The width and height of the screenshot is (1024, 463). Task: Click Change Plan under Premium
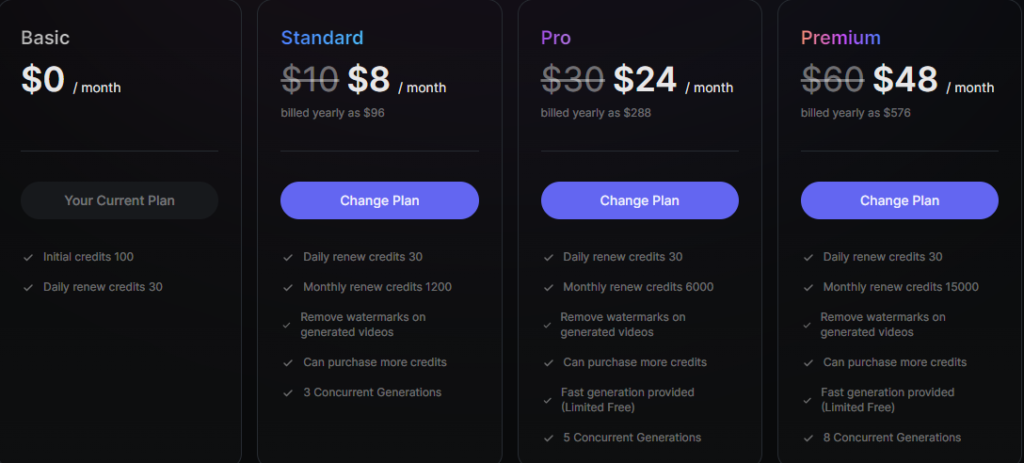[x=899, y=200]
